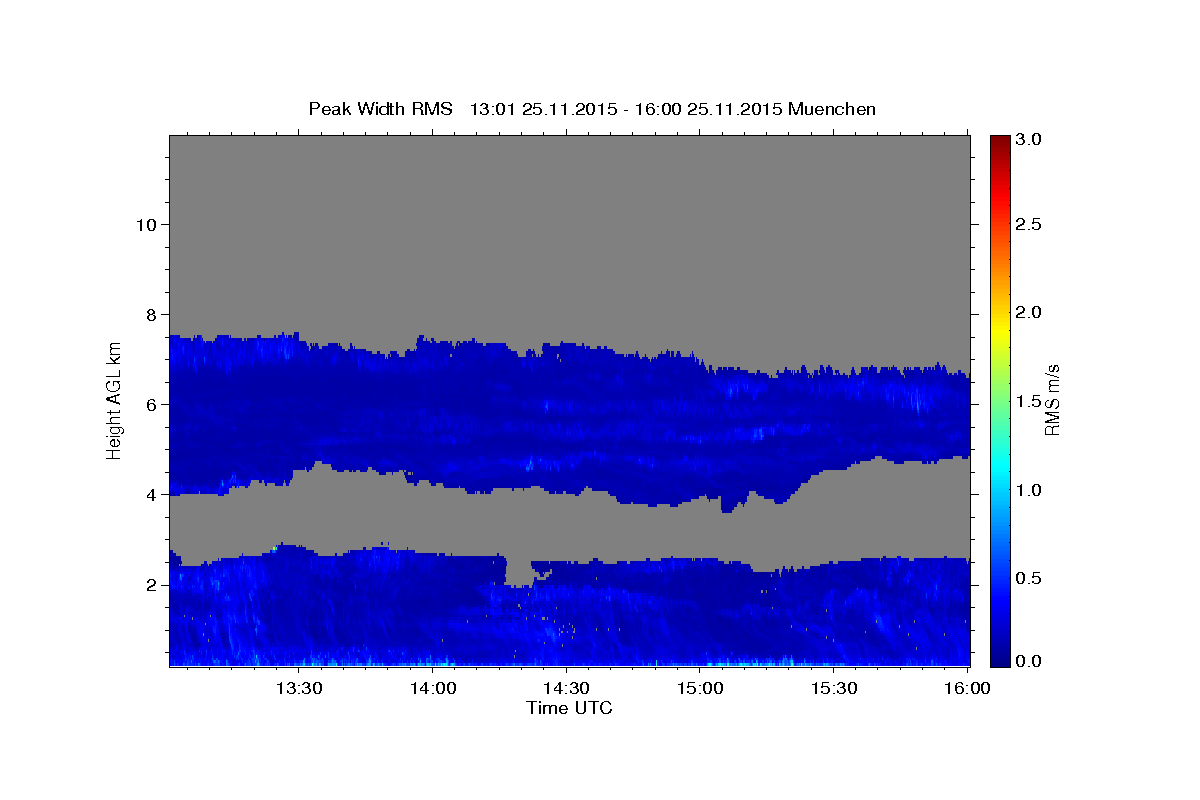Click the colorbar value 1.0
This screenshot has height=800, width=1200.
pos(1029,490)
